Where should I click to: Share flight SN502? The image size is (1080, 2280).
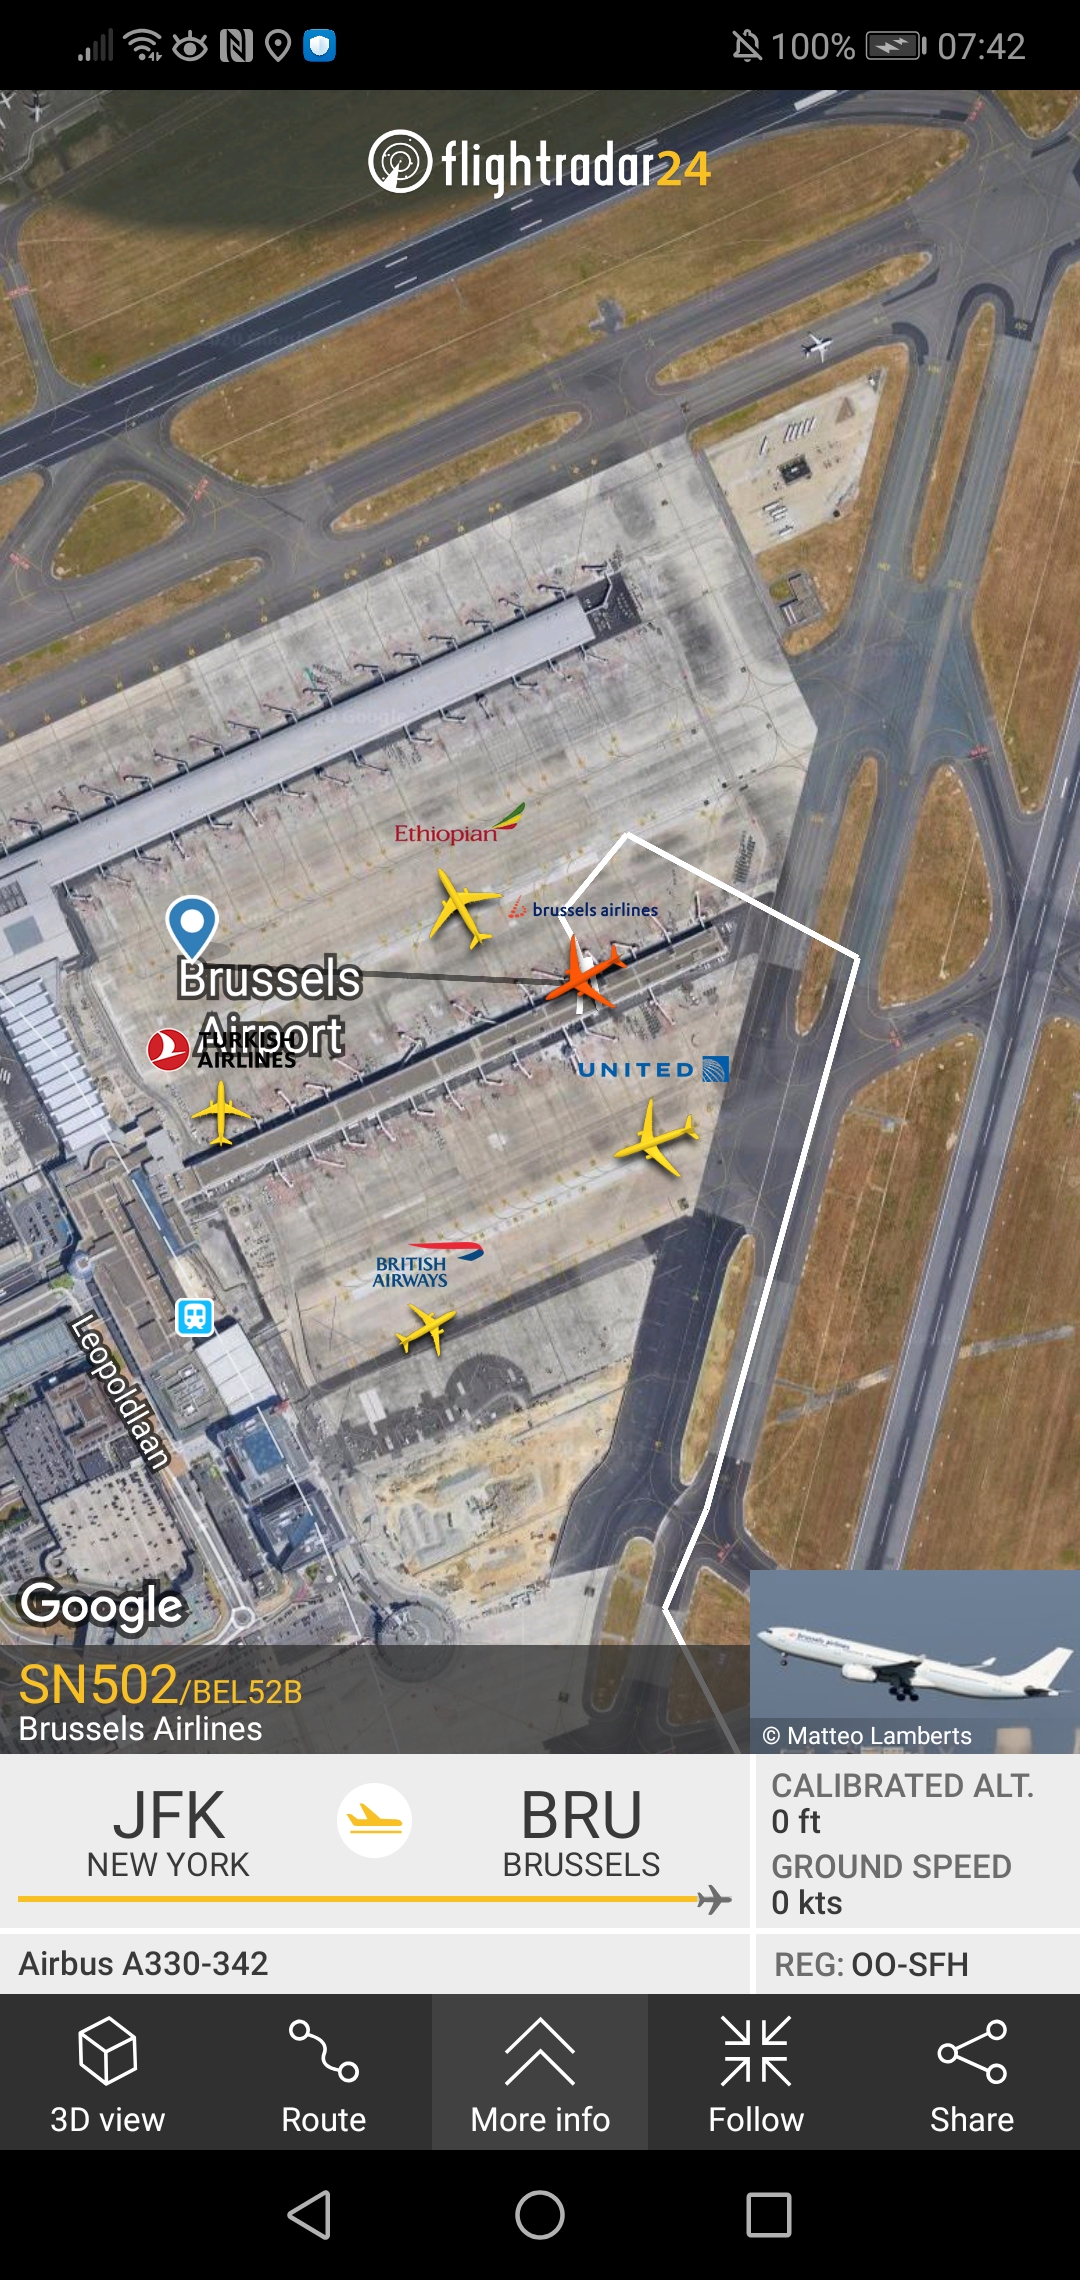[x=972, y=2073]
